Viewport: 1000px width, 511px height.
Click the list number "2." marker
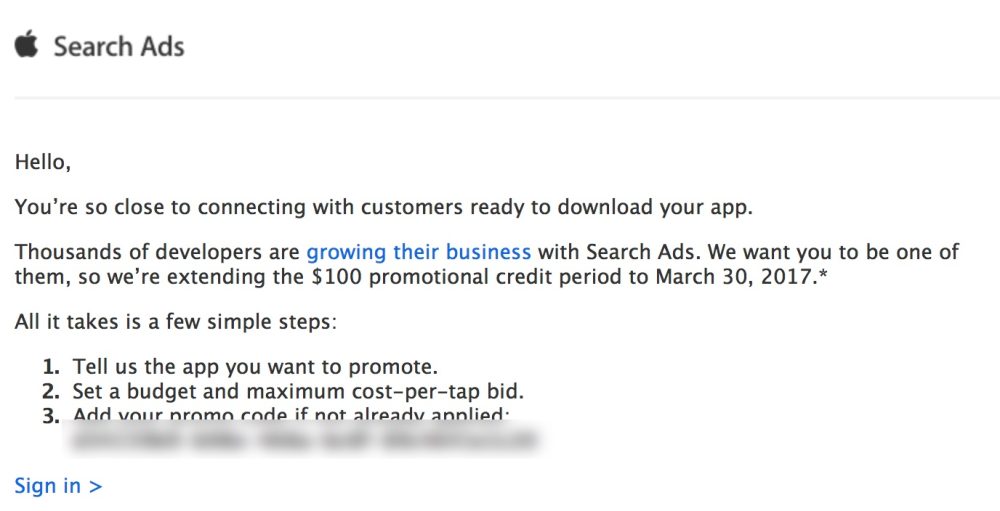point(51,391)
